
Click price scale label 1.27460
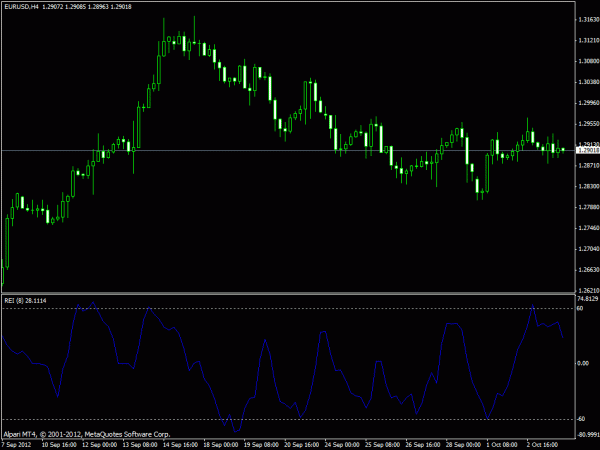589,228
